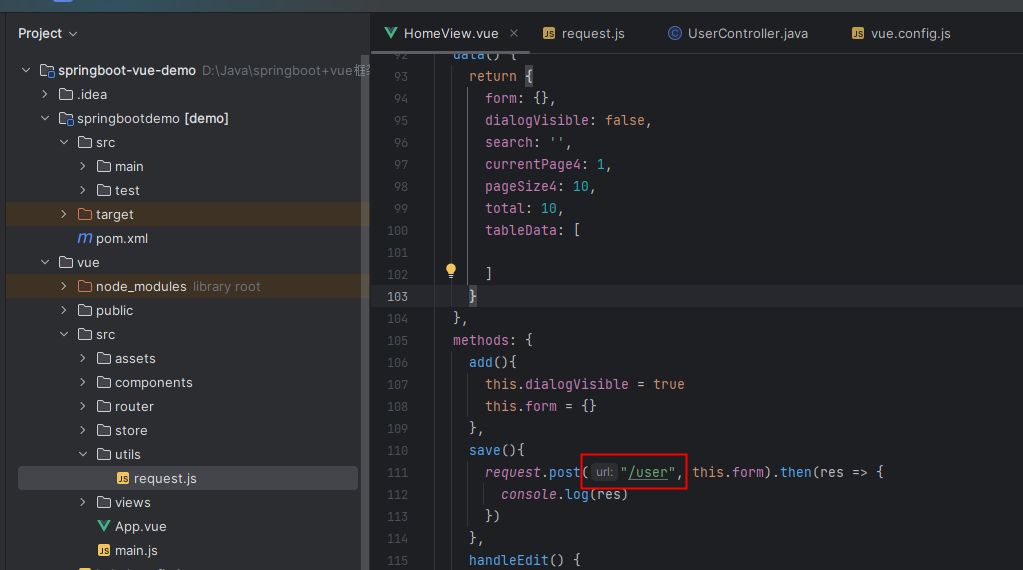Collapse the utils folder
Image resolution: width=1023 pixels, height=570 pixels.
[x=83, y=454]
